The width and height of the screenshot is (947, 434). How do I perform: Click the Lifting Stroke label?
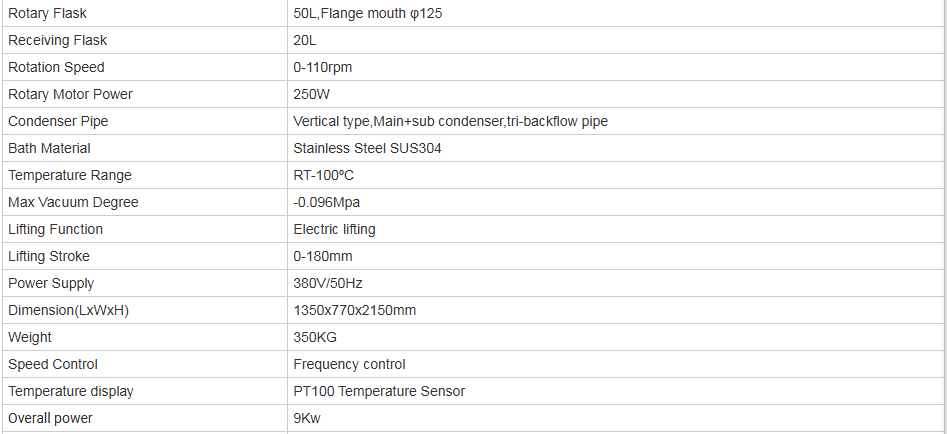pos(49,256)
